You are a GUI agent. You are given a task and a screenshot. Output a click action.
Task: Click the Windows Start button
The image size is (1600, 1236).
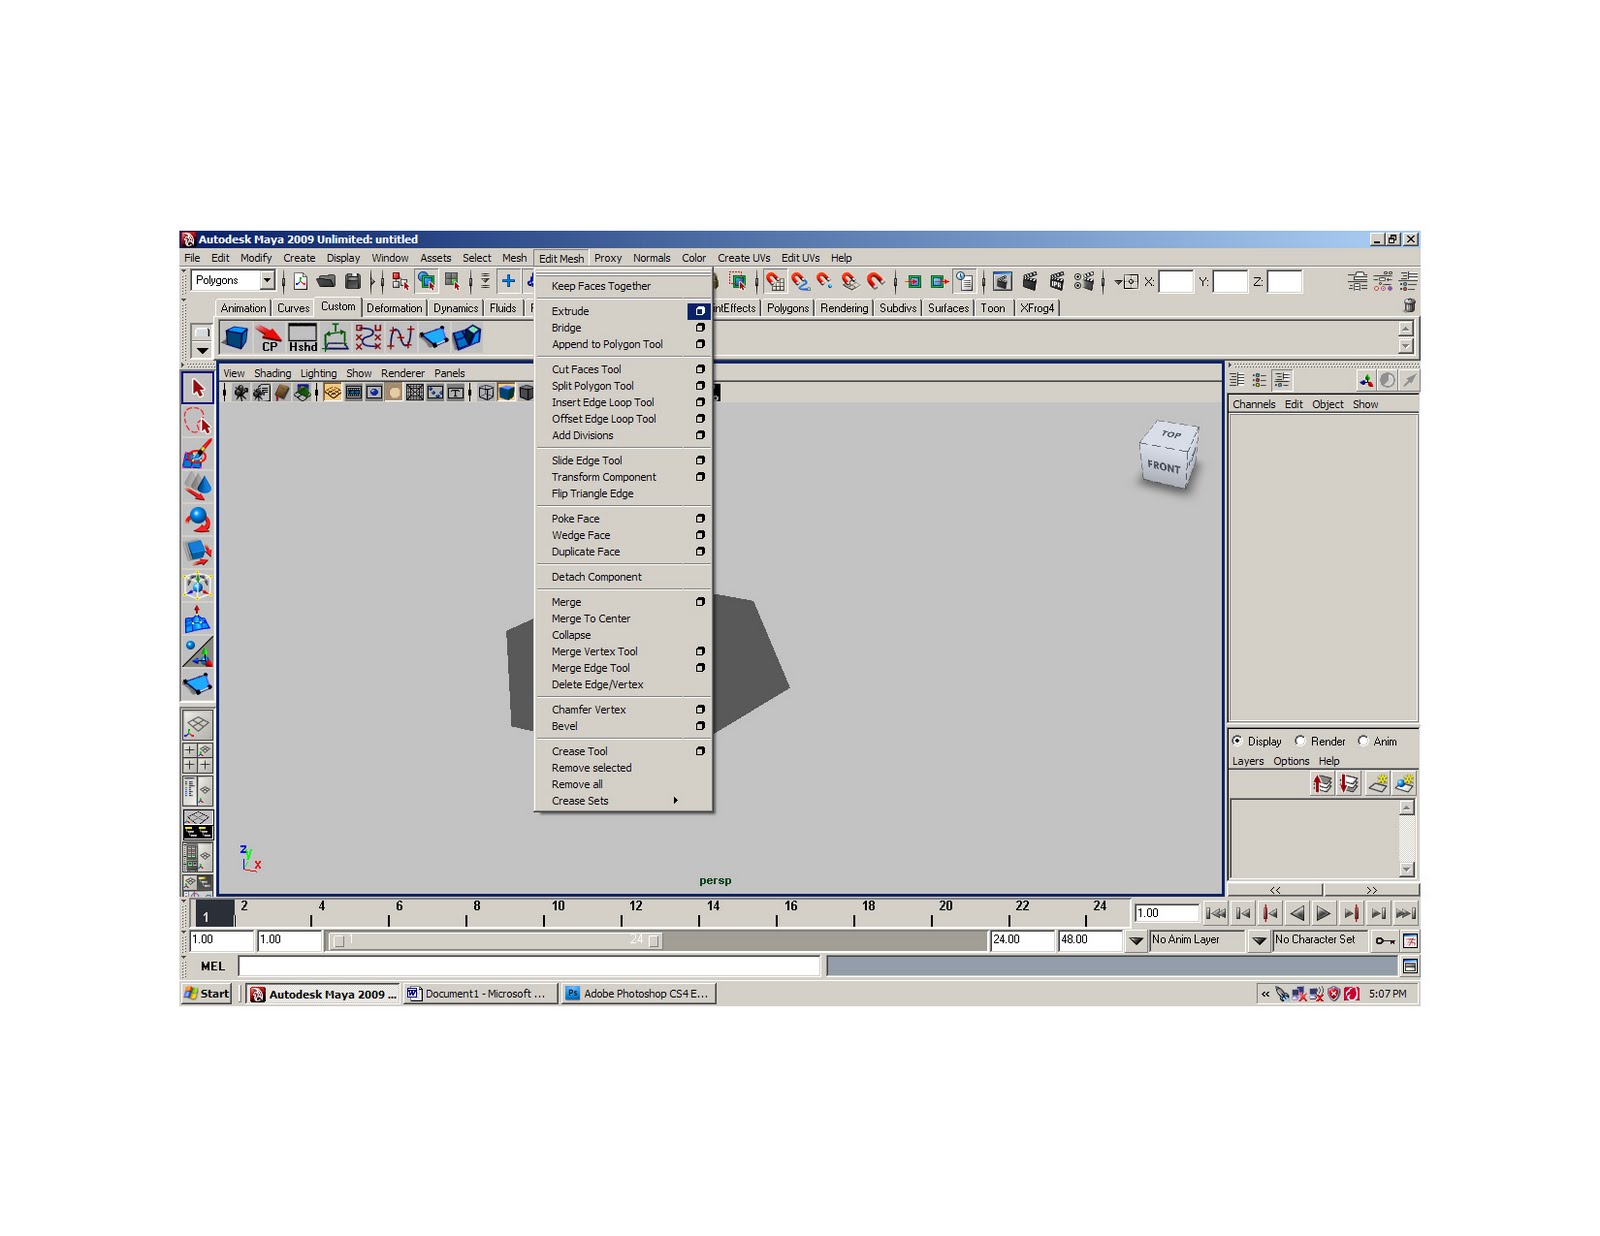[207, 993]
